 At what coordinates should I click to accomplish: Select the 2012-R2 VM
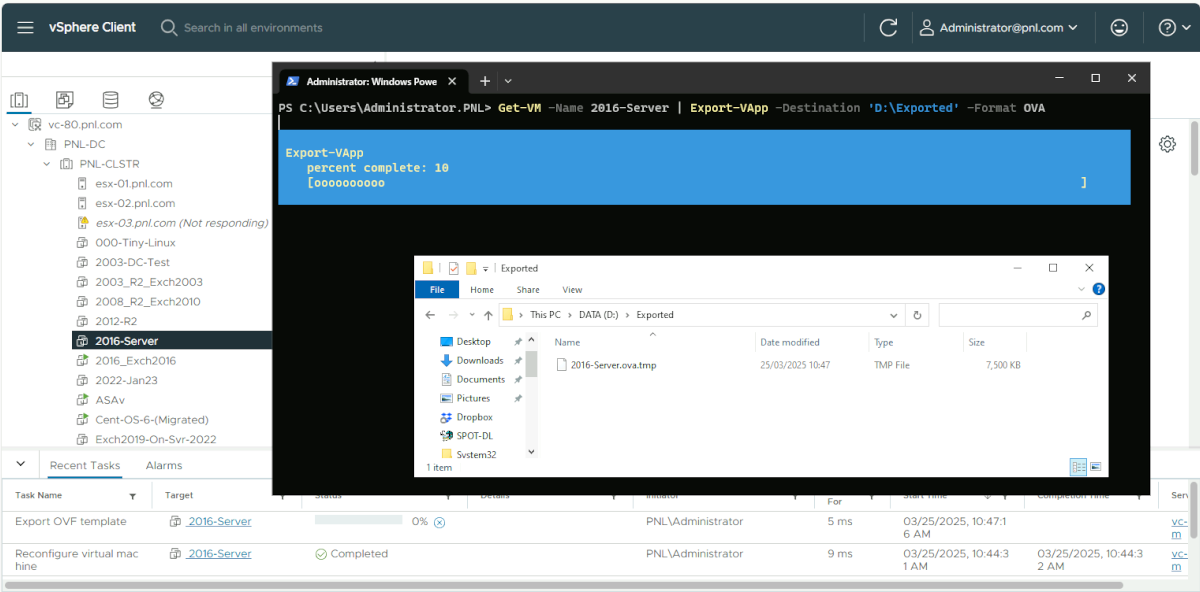(116, 321)
